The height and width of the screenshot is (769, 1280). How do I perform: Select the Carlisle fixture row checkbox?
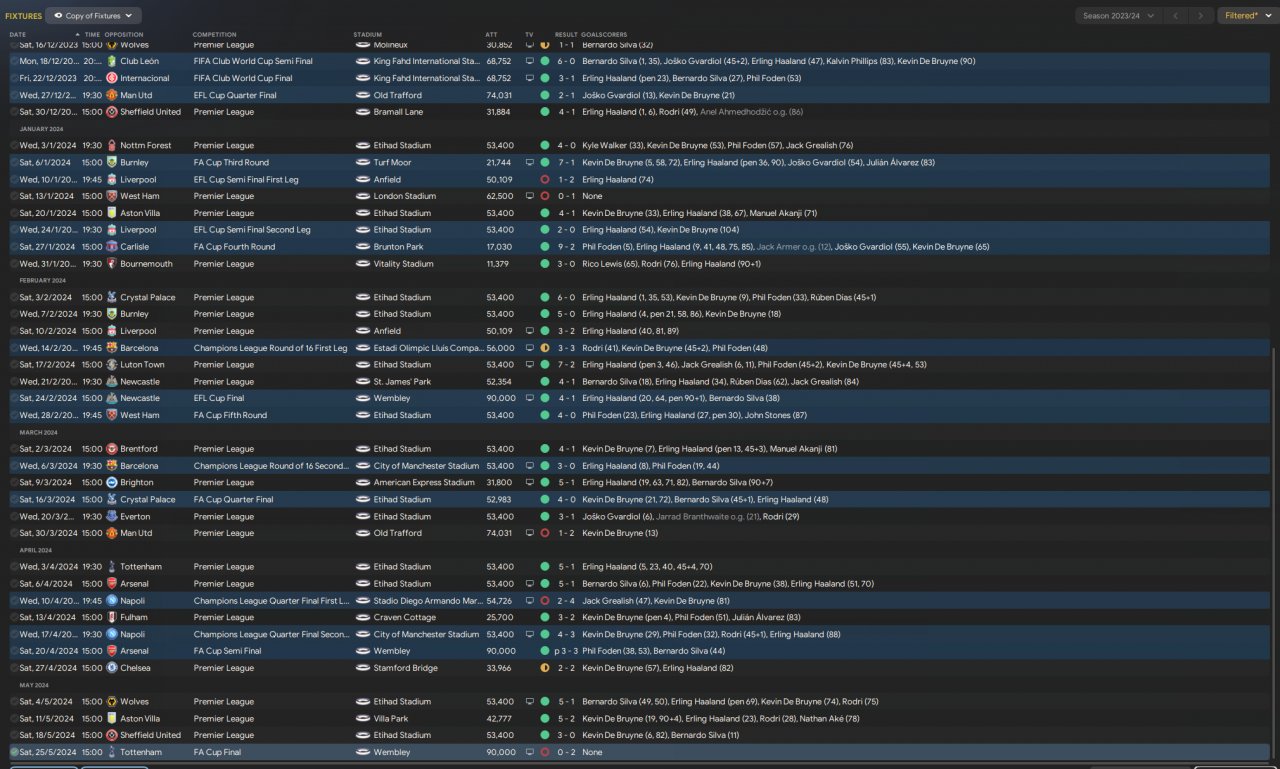[14, 247]
